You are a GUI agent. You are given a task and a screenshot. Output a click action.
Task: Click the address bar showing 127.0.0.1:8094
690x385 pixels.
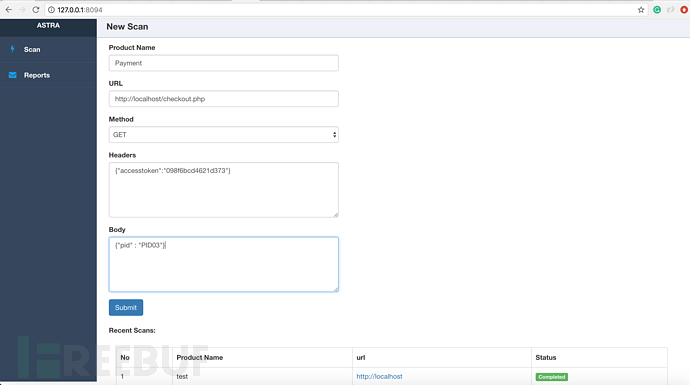(345, 10)
